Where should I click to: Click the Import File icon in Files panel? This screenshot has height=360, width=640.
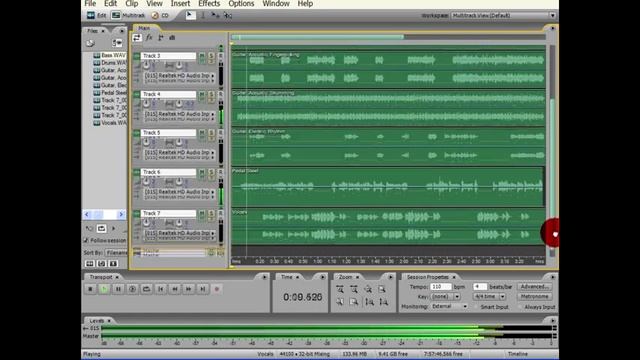point(90,43)
